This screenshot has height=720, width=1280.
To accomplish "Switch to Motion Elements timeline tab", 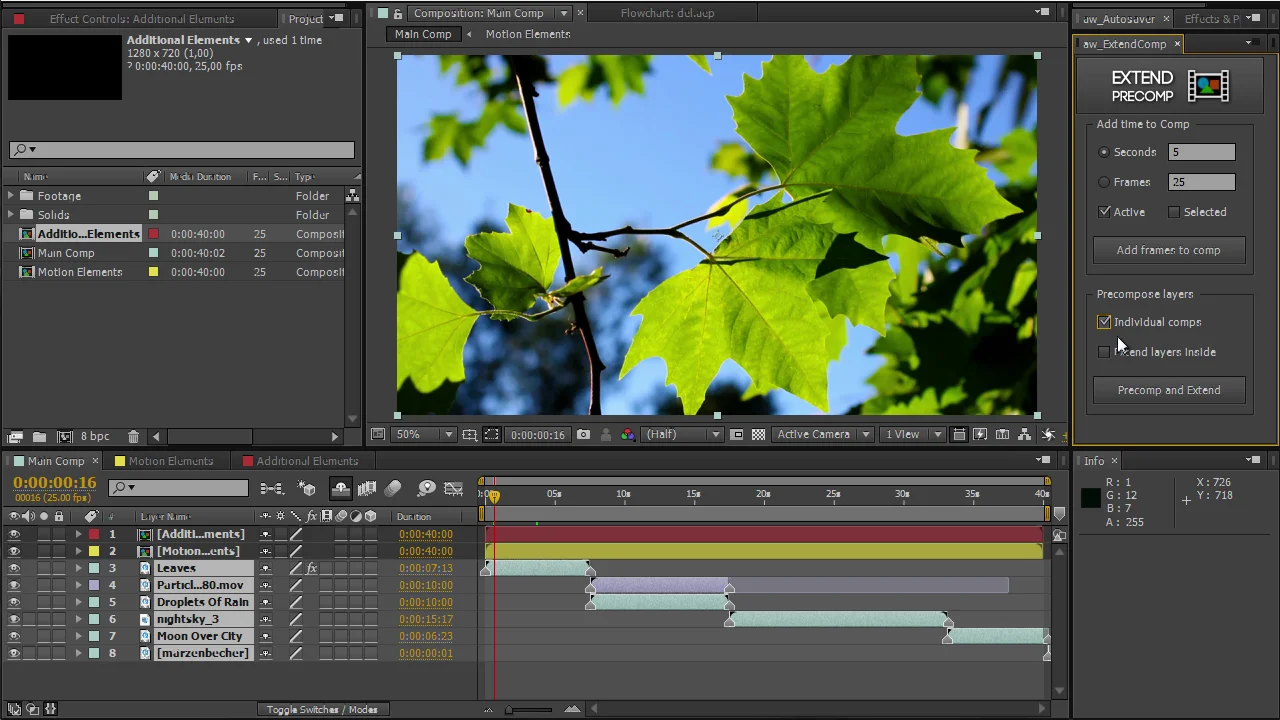I will click(x=170, y=461).
